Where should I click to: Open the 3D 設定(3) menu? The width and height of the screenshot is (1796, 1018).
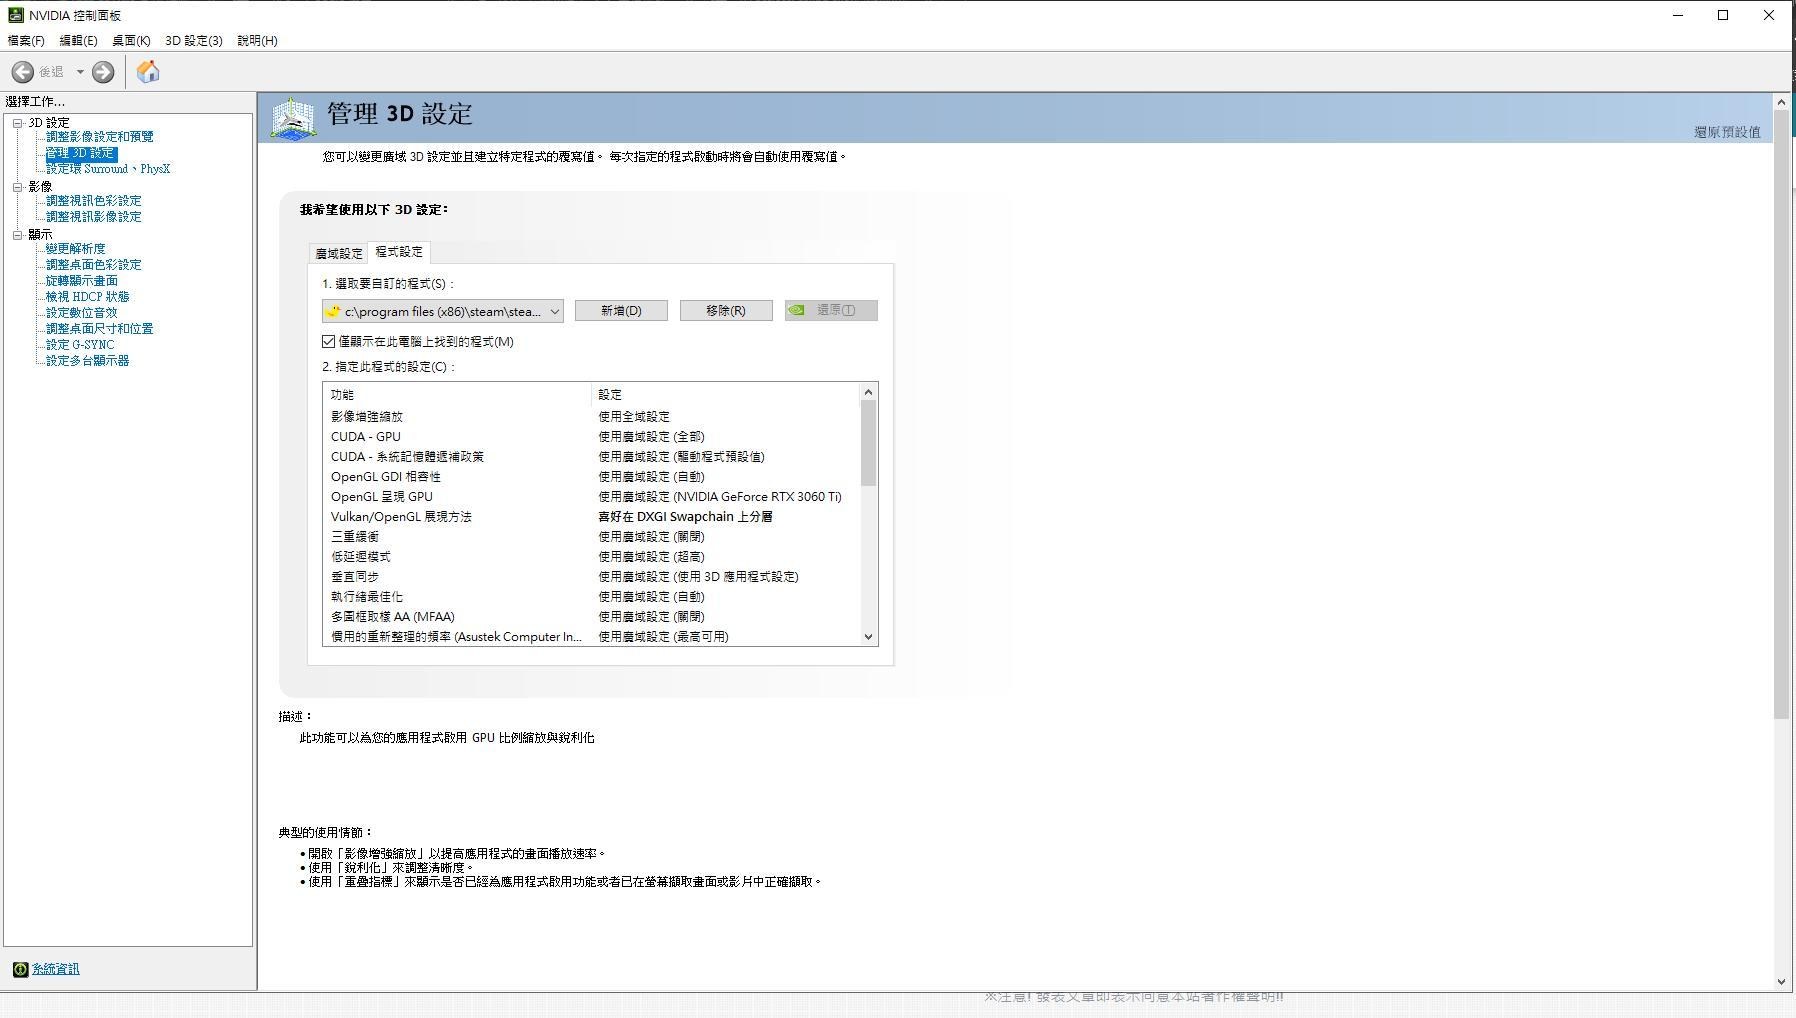click(194, 41)
